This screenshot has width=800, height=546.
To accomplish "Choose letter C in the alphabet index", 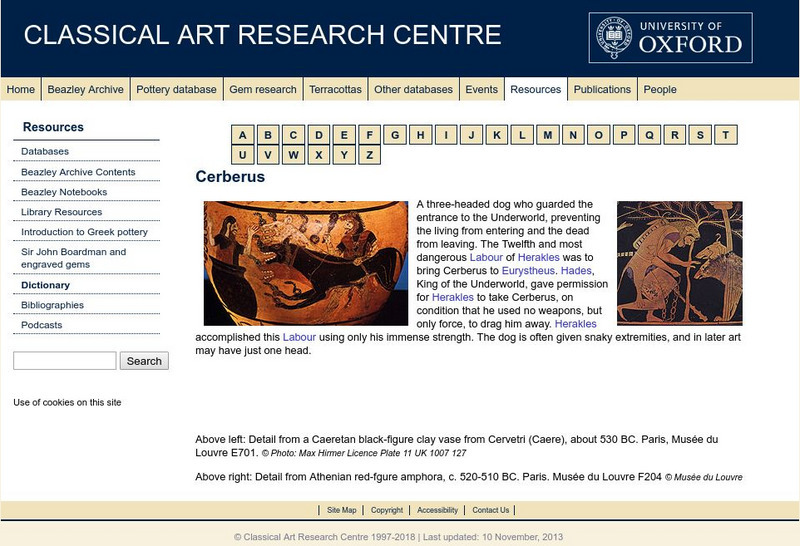I will click(x=293, y=135).
